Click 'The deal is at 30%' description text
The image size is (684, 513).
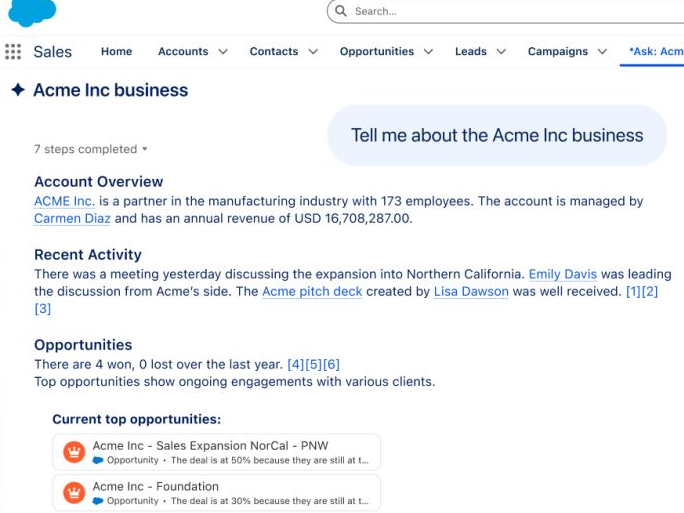point(270,501)
